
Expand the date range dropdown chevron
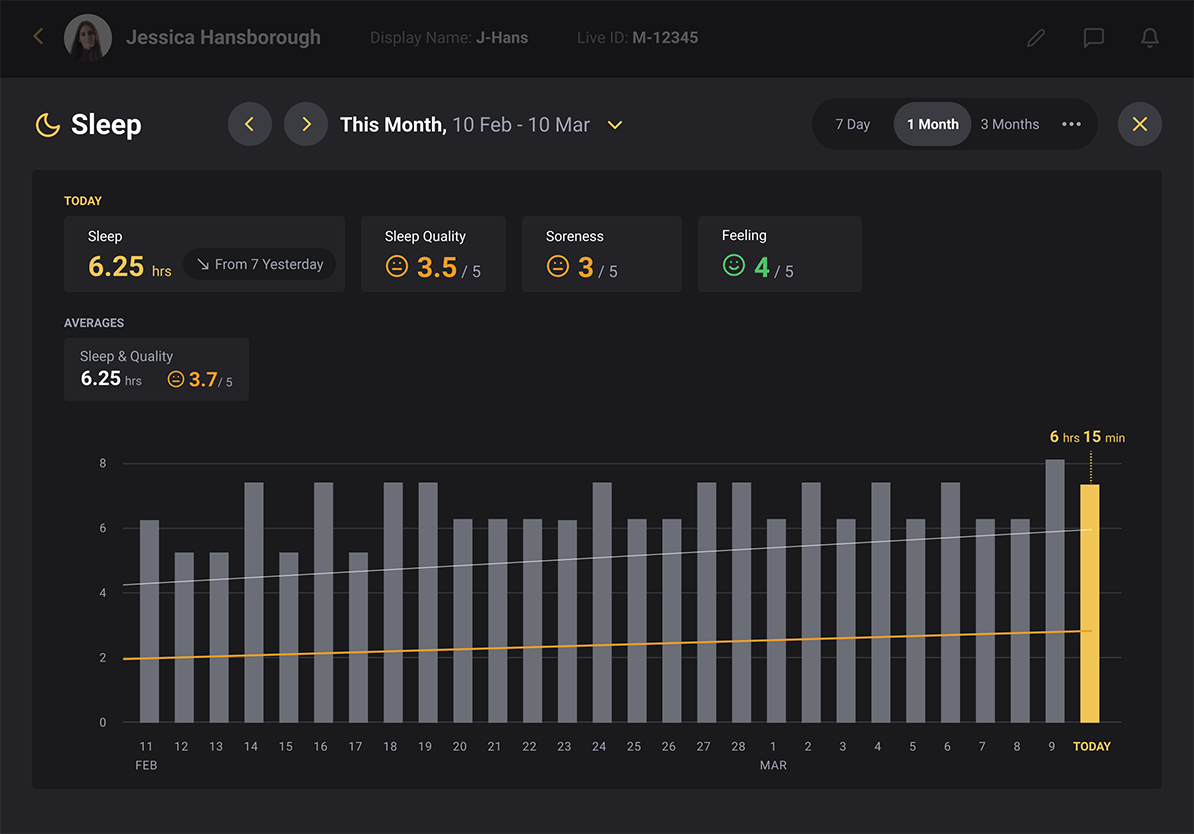pyautogui.click(x=615, y=125)
